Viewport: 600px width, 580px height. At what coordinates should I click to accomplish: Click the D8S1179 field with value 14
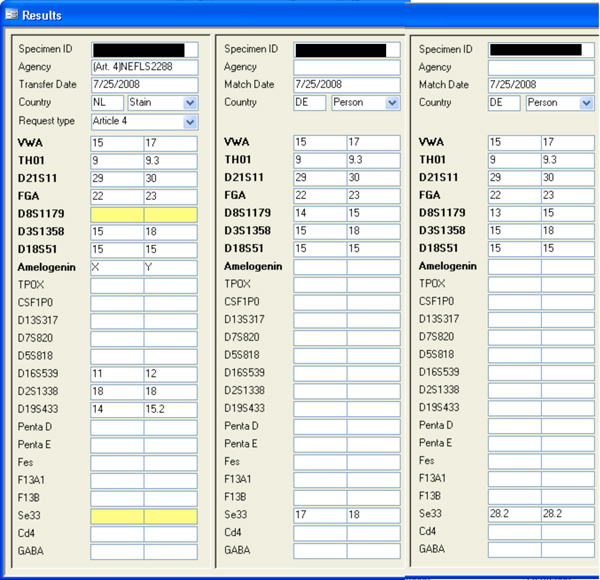[319, 214]
